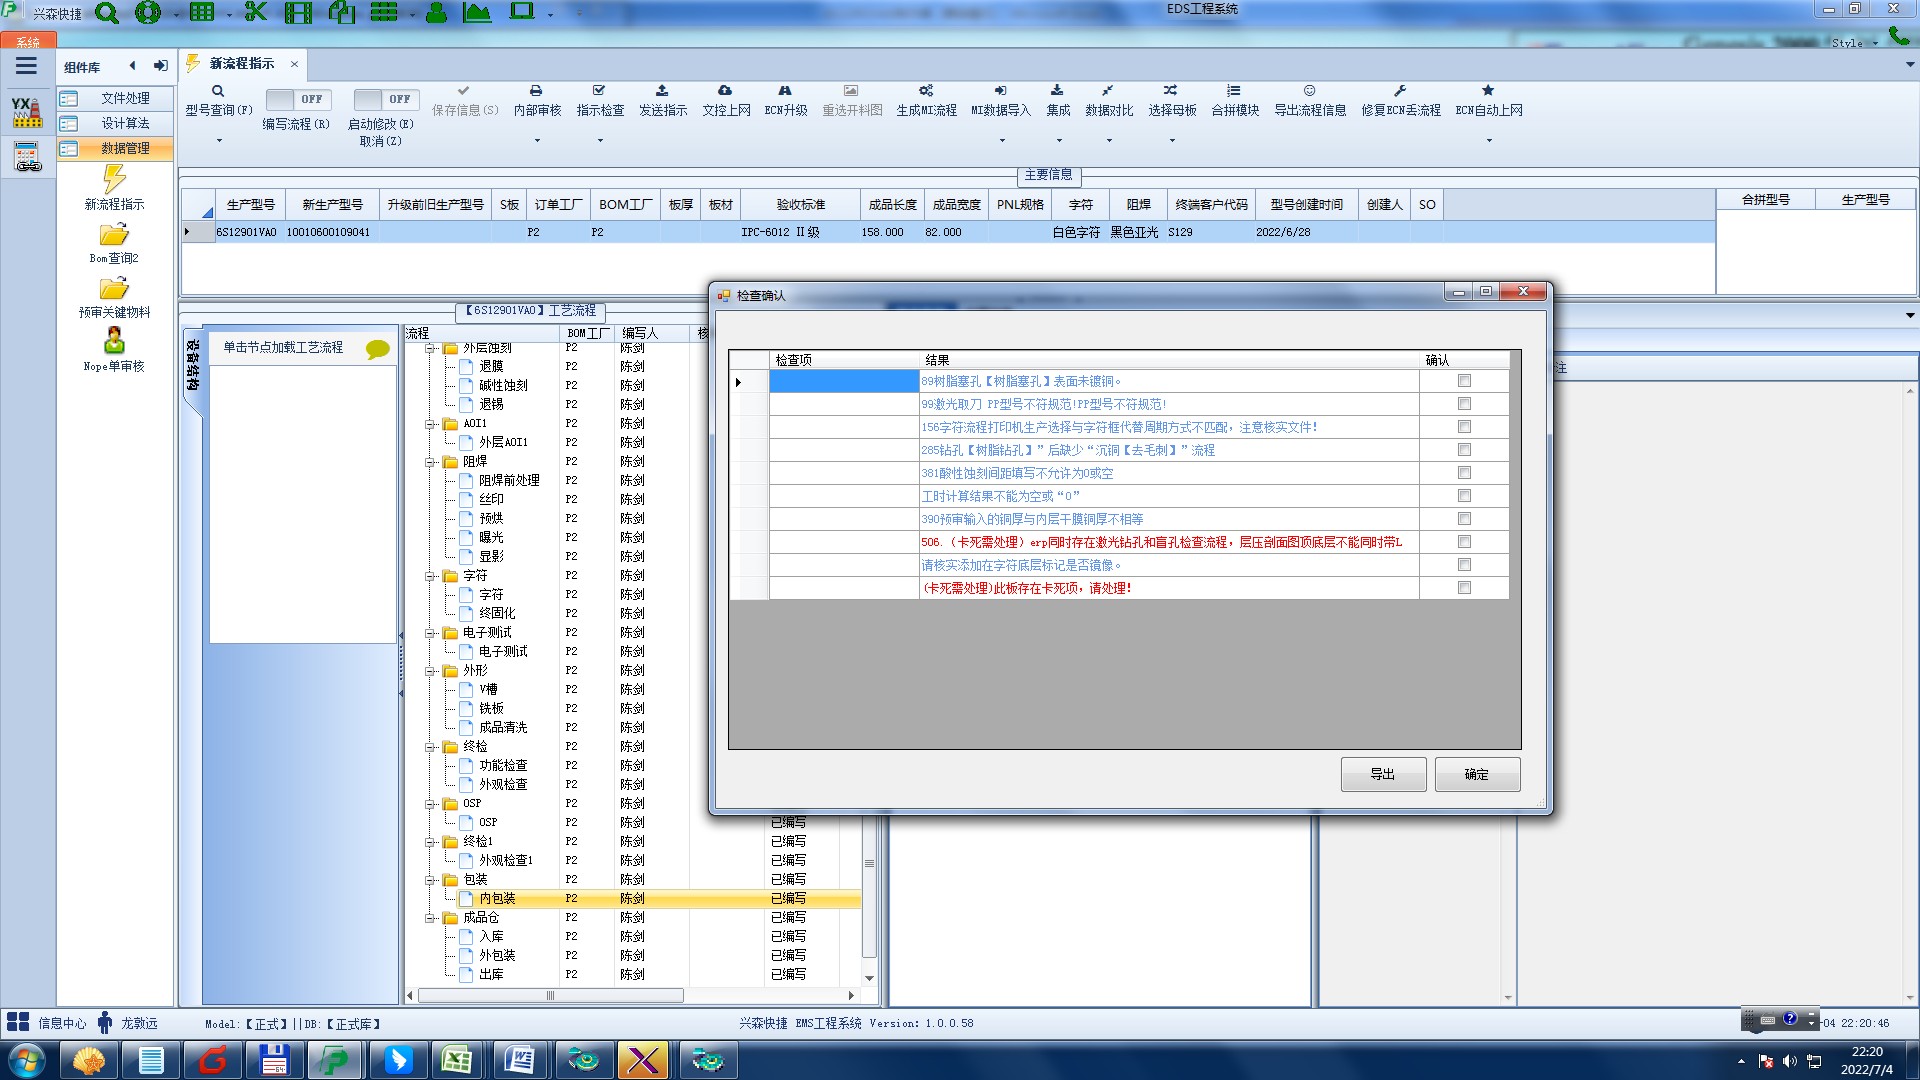
Task: Open dropdown arrow under 型号查询(F)
Action: click(x=218, y=141)
